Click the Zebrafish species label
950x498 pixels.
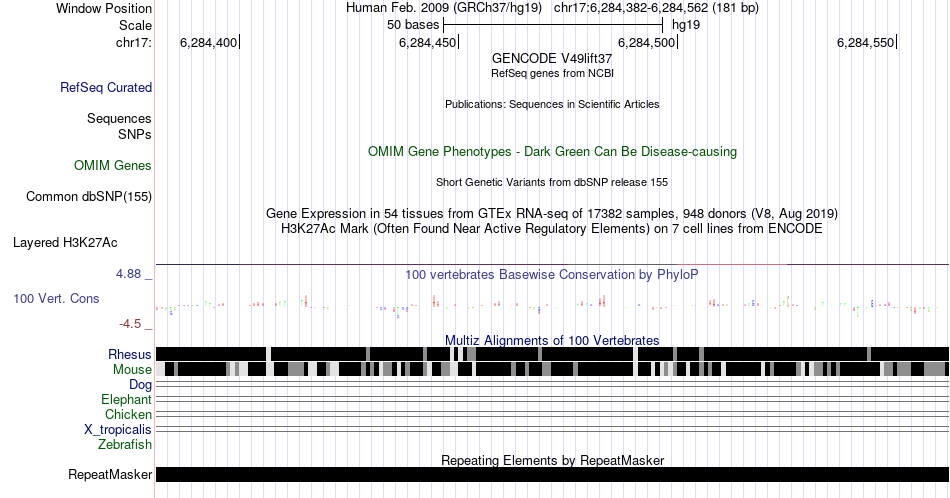124,444
